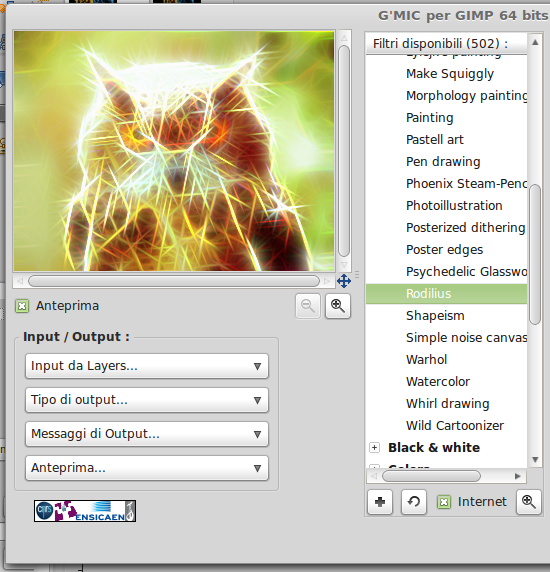Open the Tipo di output dropdown
This screenshot has height=572, width=550.
tap(147, 400)
